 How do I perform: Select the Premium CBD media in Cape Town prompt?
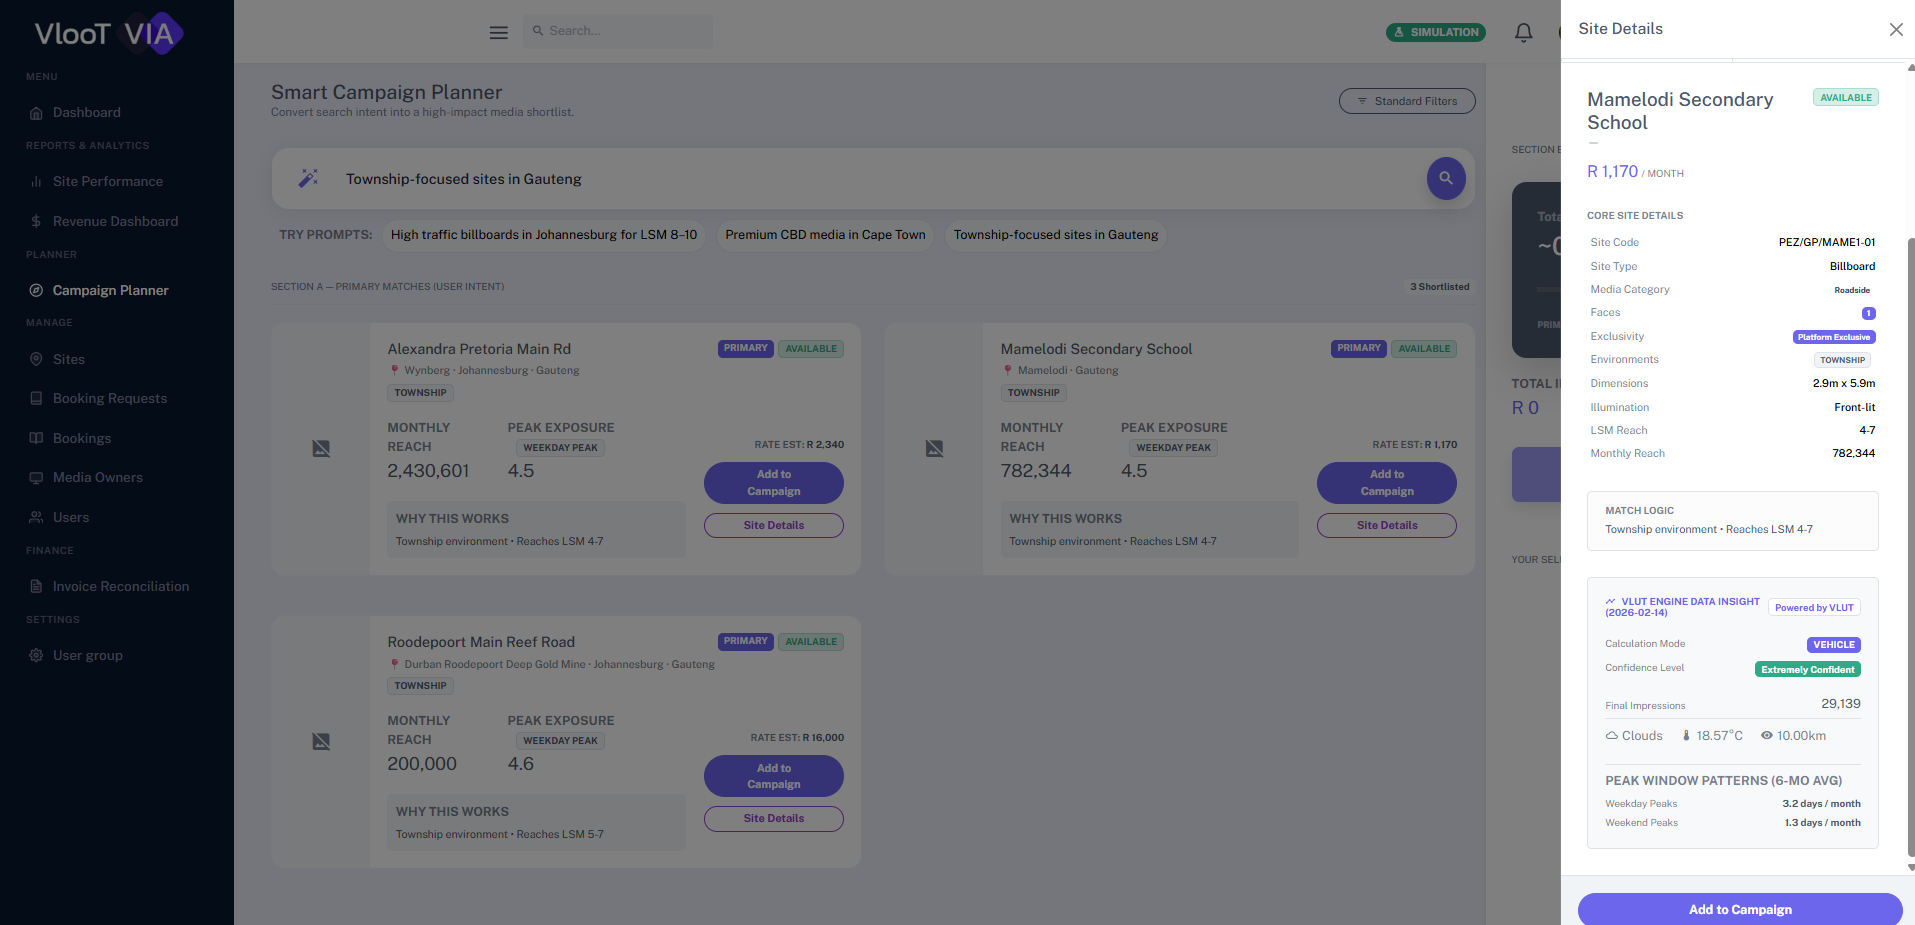(x=825, y=235)
